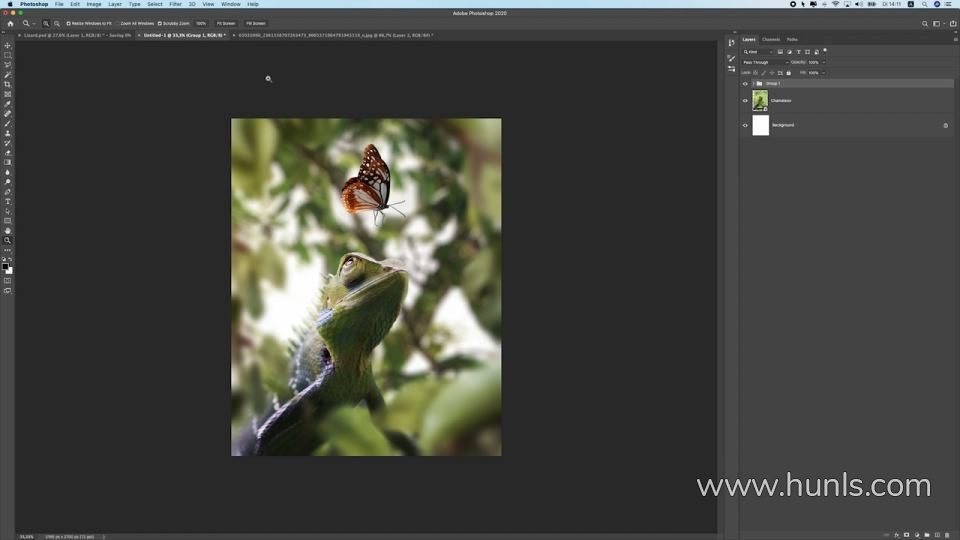Select the Eraser tool
This screenshot has width=960, height=540.
coord(7,153)
